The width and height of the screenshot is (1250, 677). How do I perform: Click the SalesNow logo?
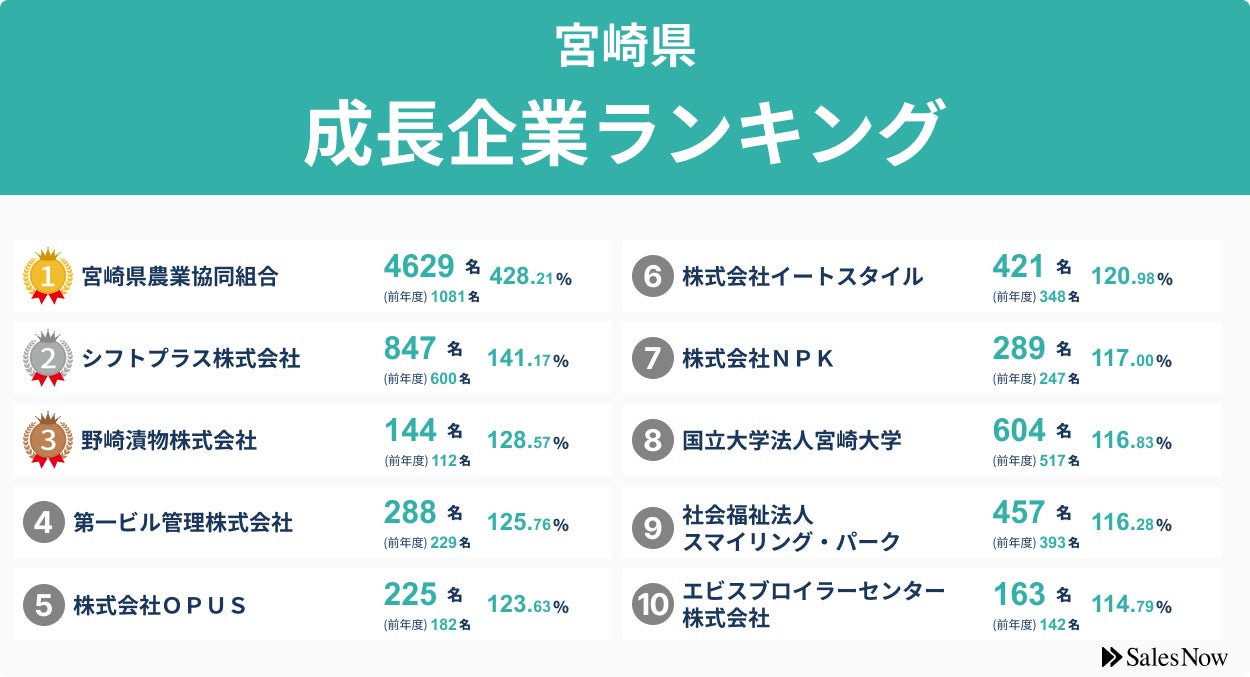point(1164,656)
